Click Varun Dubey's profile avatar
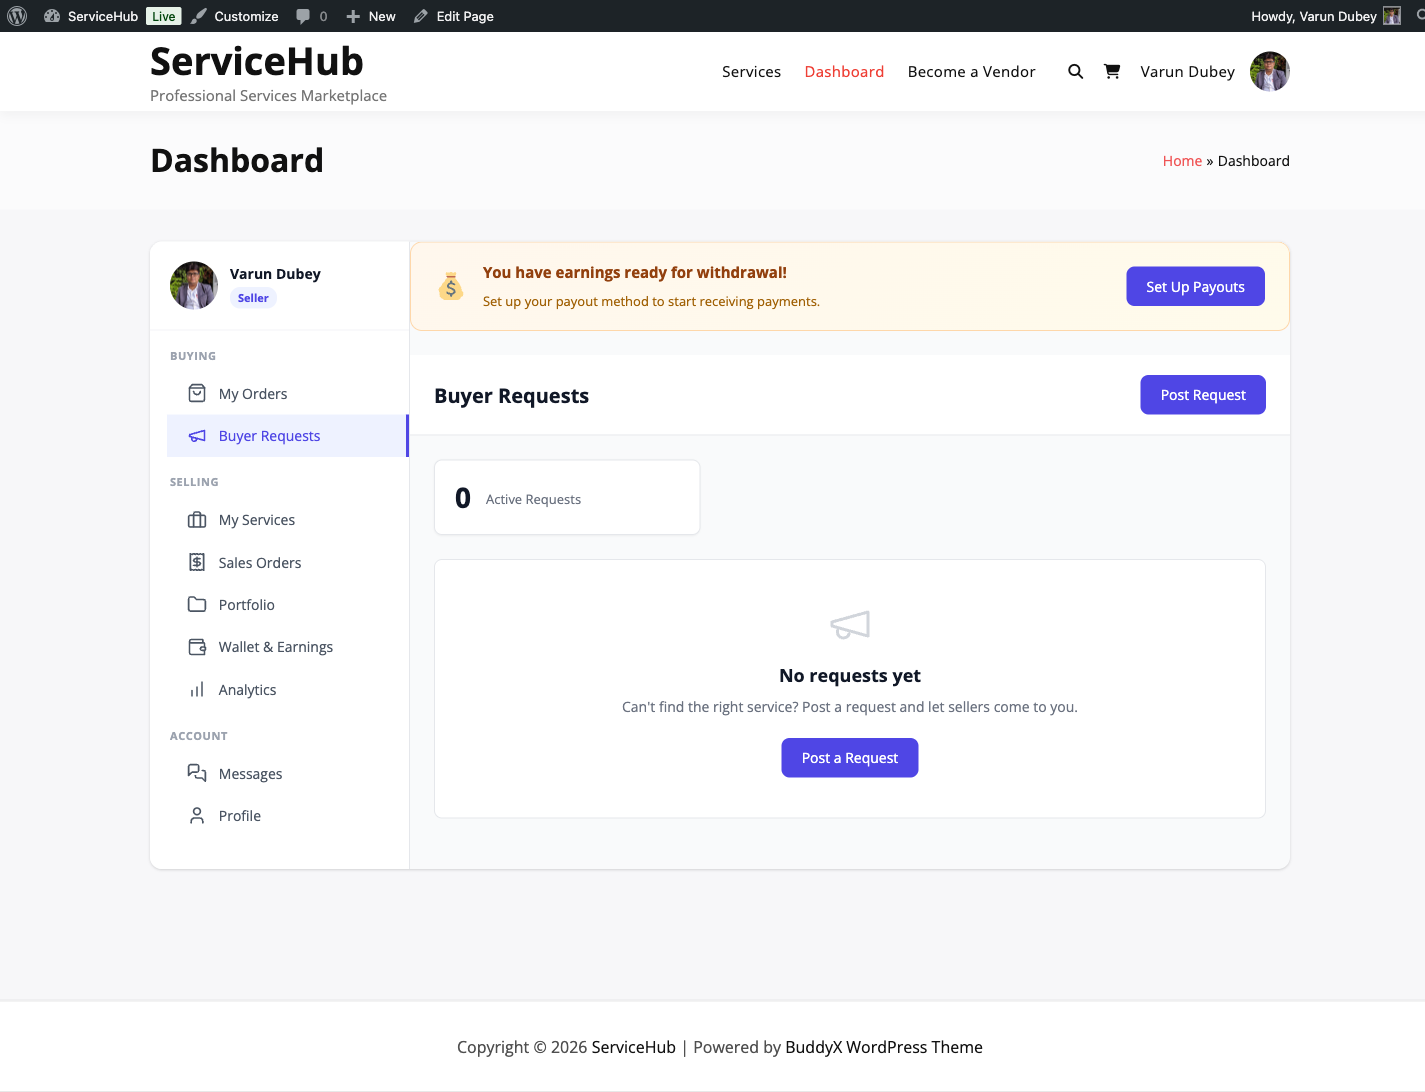The width and height of the screenshot is (1425, 1092). pyautogui.click(x=1269, y=71)
